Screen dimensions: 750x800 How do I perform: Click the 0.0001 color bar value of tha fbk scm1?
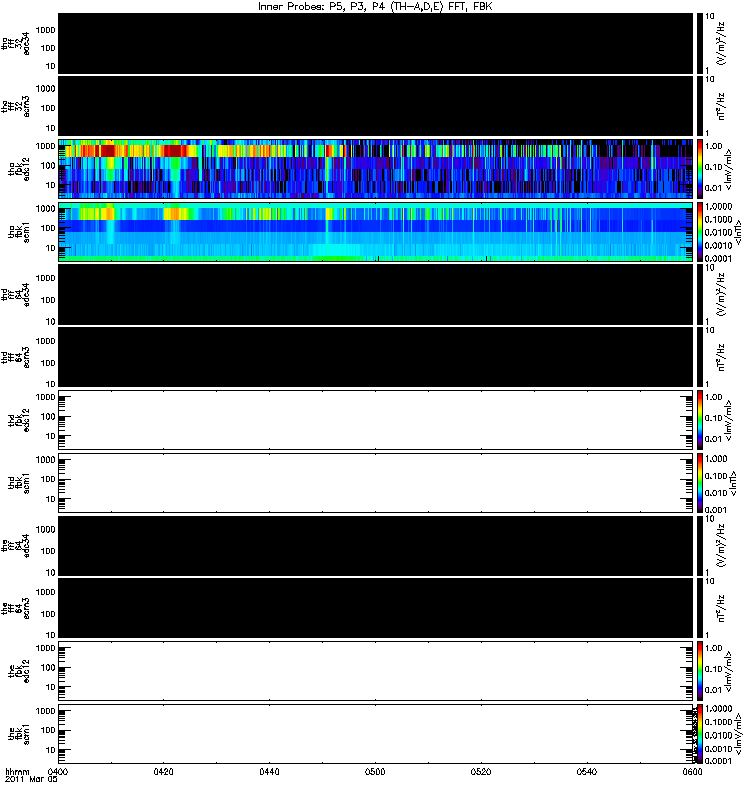pos(718,259)
